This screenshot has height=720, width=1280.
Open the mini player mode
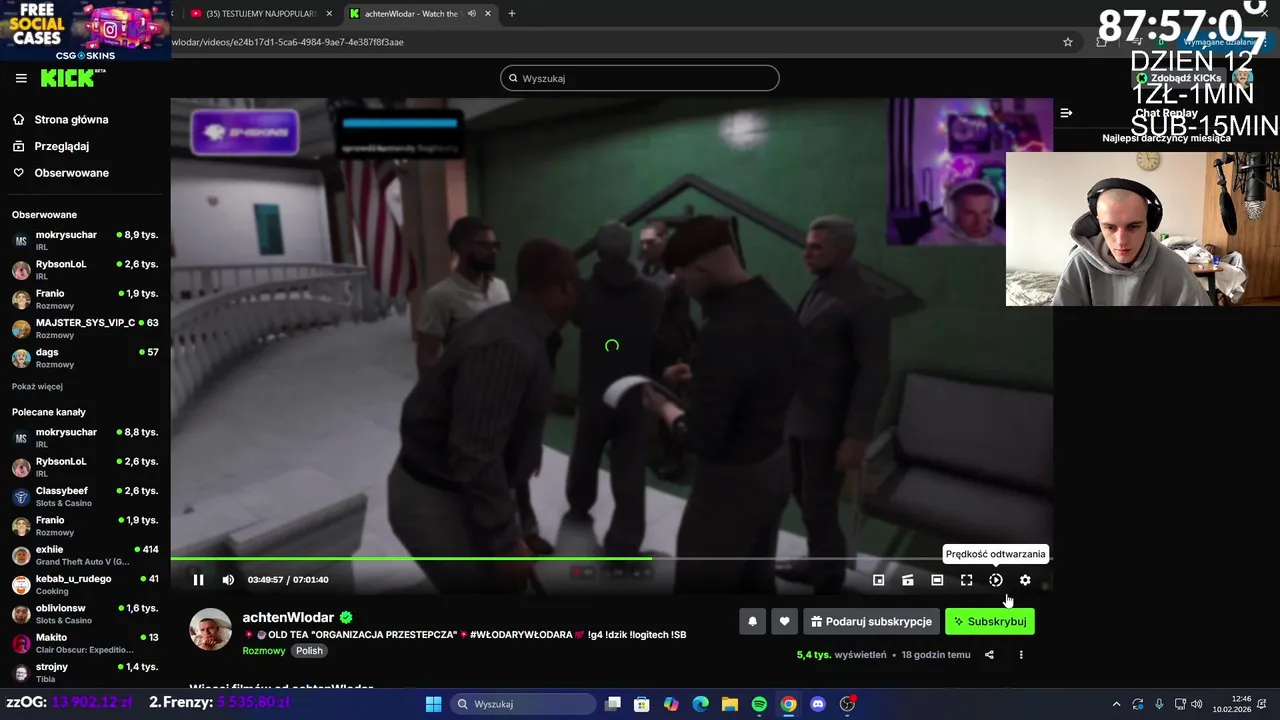[879, 580]
